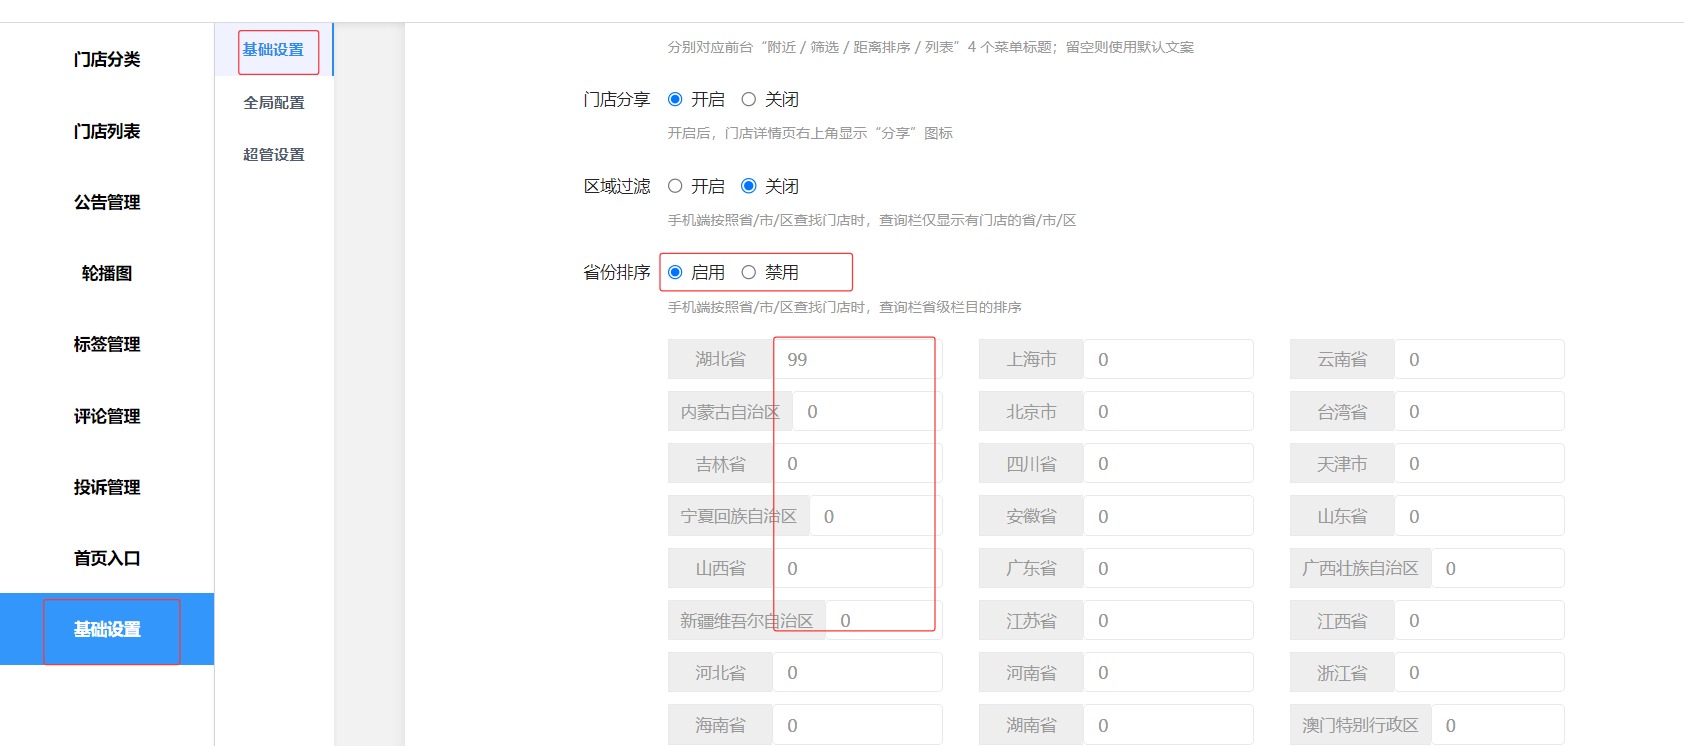Select 关闭 for 区域过滤

[748, 186]
